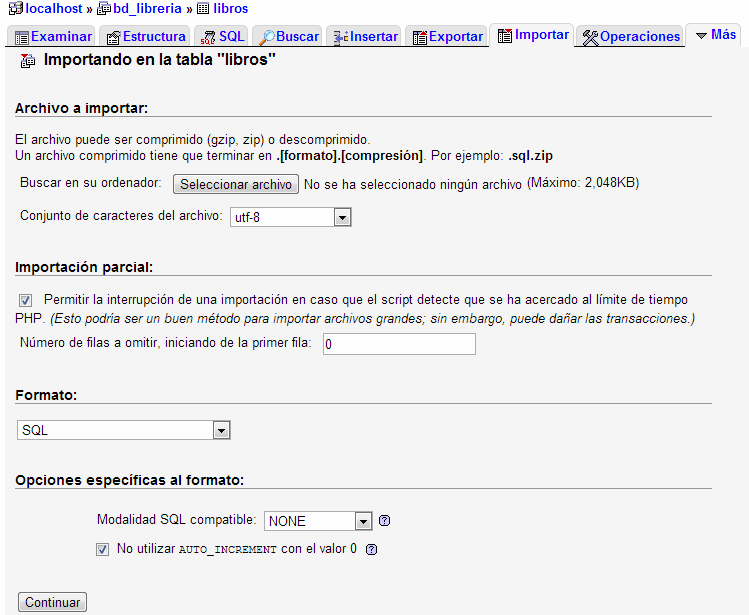This screenshot has width=749, height=615.
Task: Click the localhost server icon in breadcrumb
Action: pyautogui.click(x=16, y=8)
